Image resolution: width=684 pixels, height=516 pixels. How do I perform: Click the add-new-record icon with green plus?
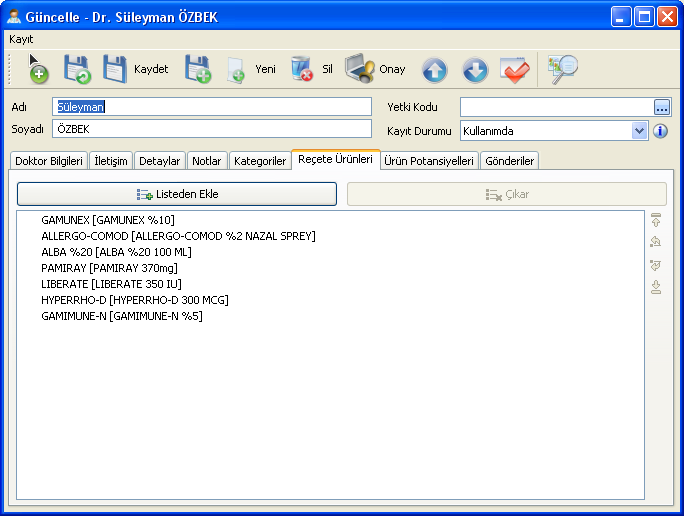(38, 69)
